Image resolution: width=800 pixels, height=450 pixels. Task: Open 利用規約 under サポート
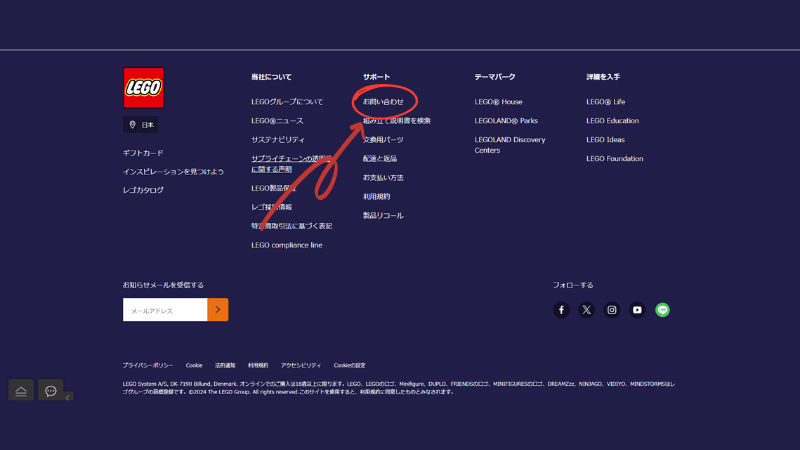click(377, 196)
